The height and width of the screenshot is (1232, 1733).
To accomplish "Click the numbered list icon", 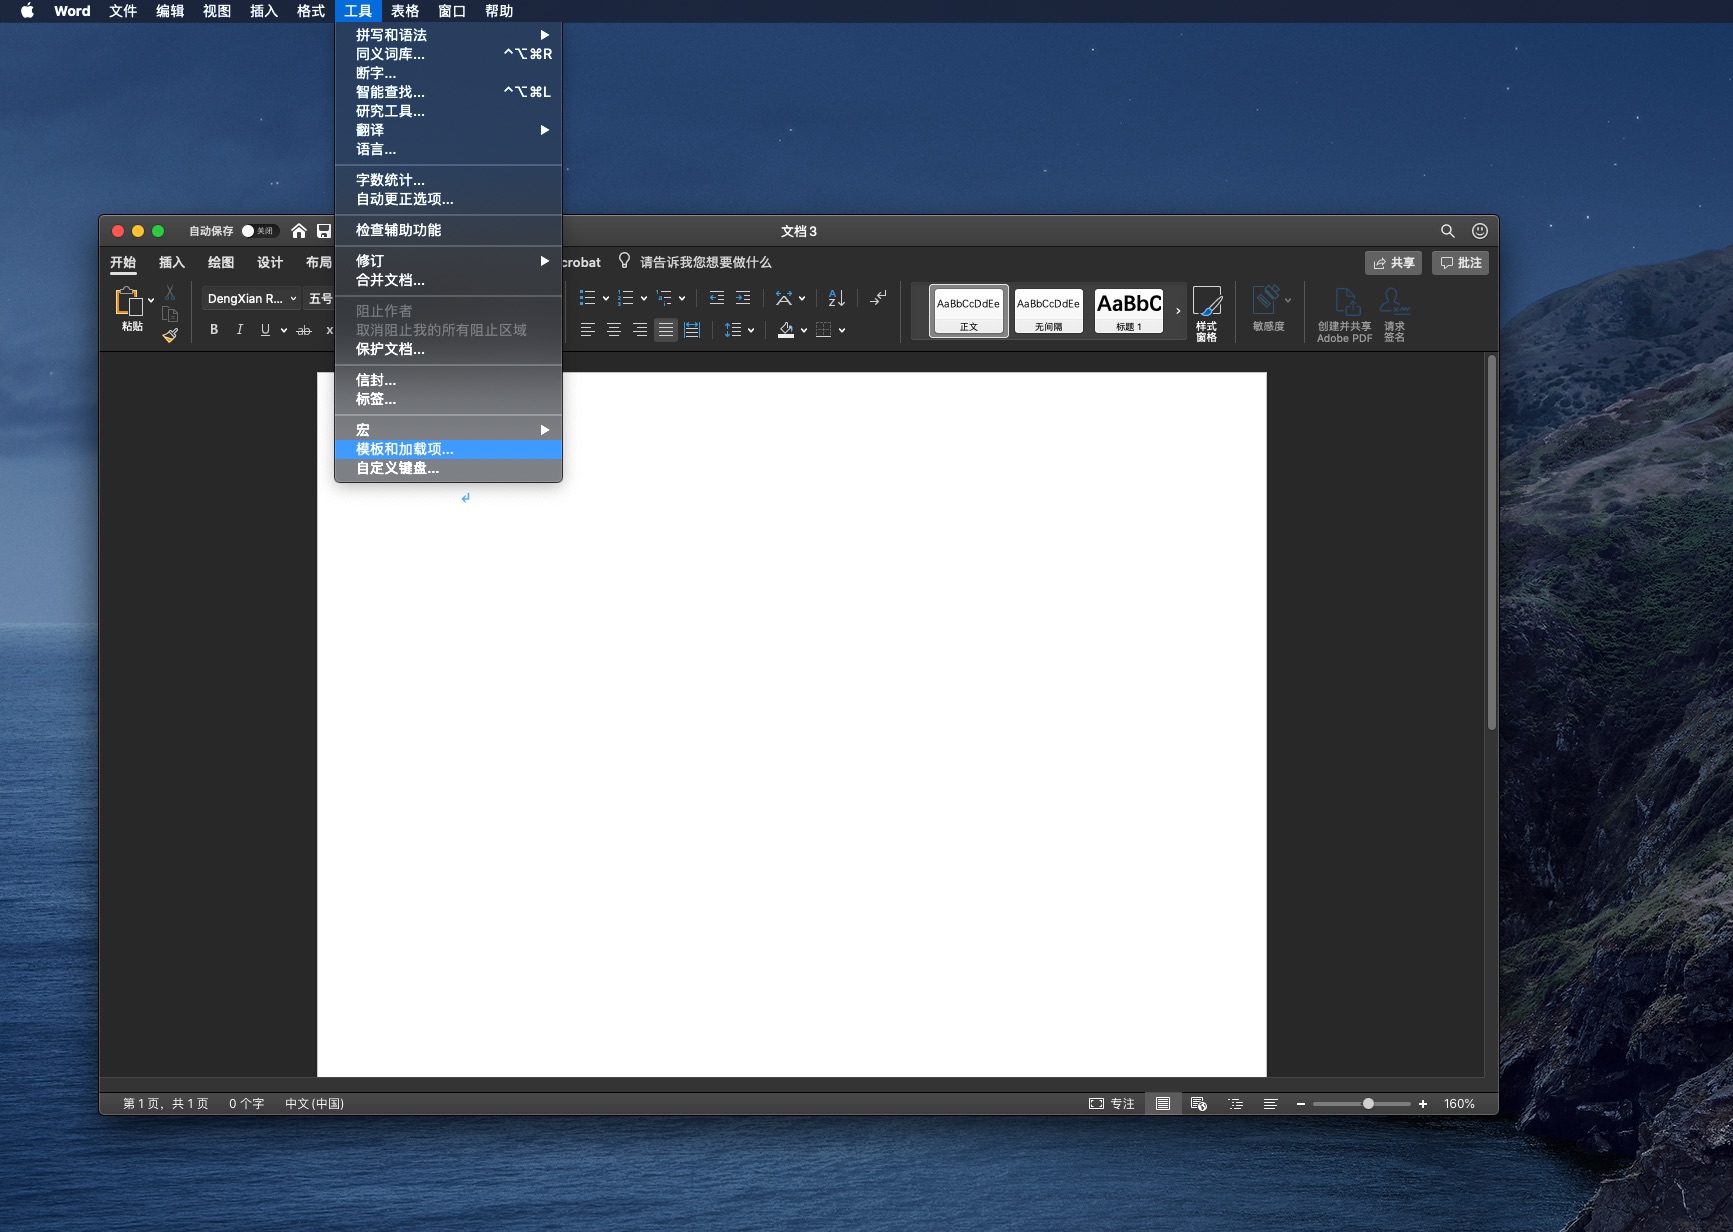I will coord(625,298).
